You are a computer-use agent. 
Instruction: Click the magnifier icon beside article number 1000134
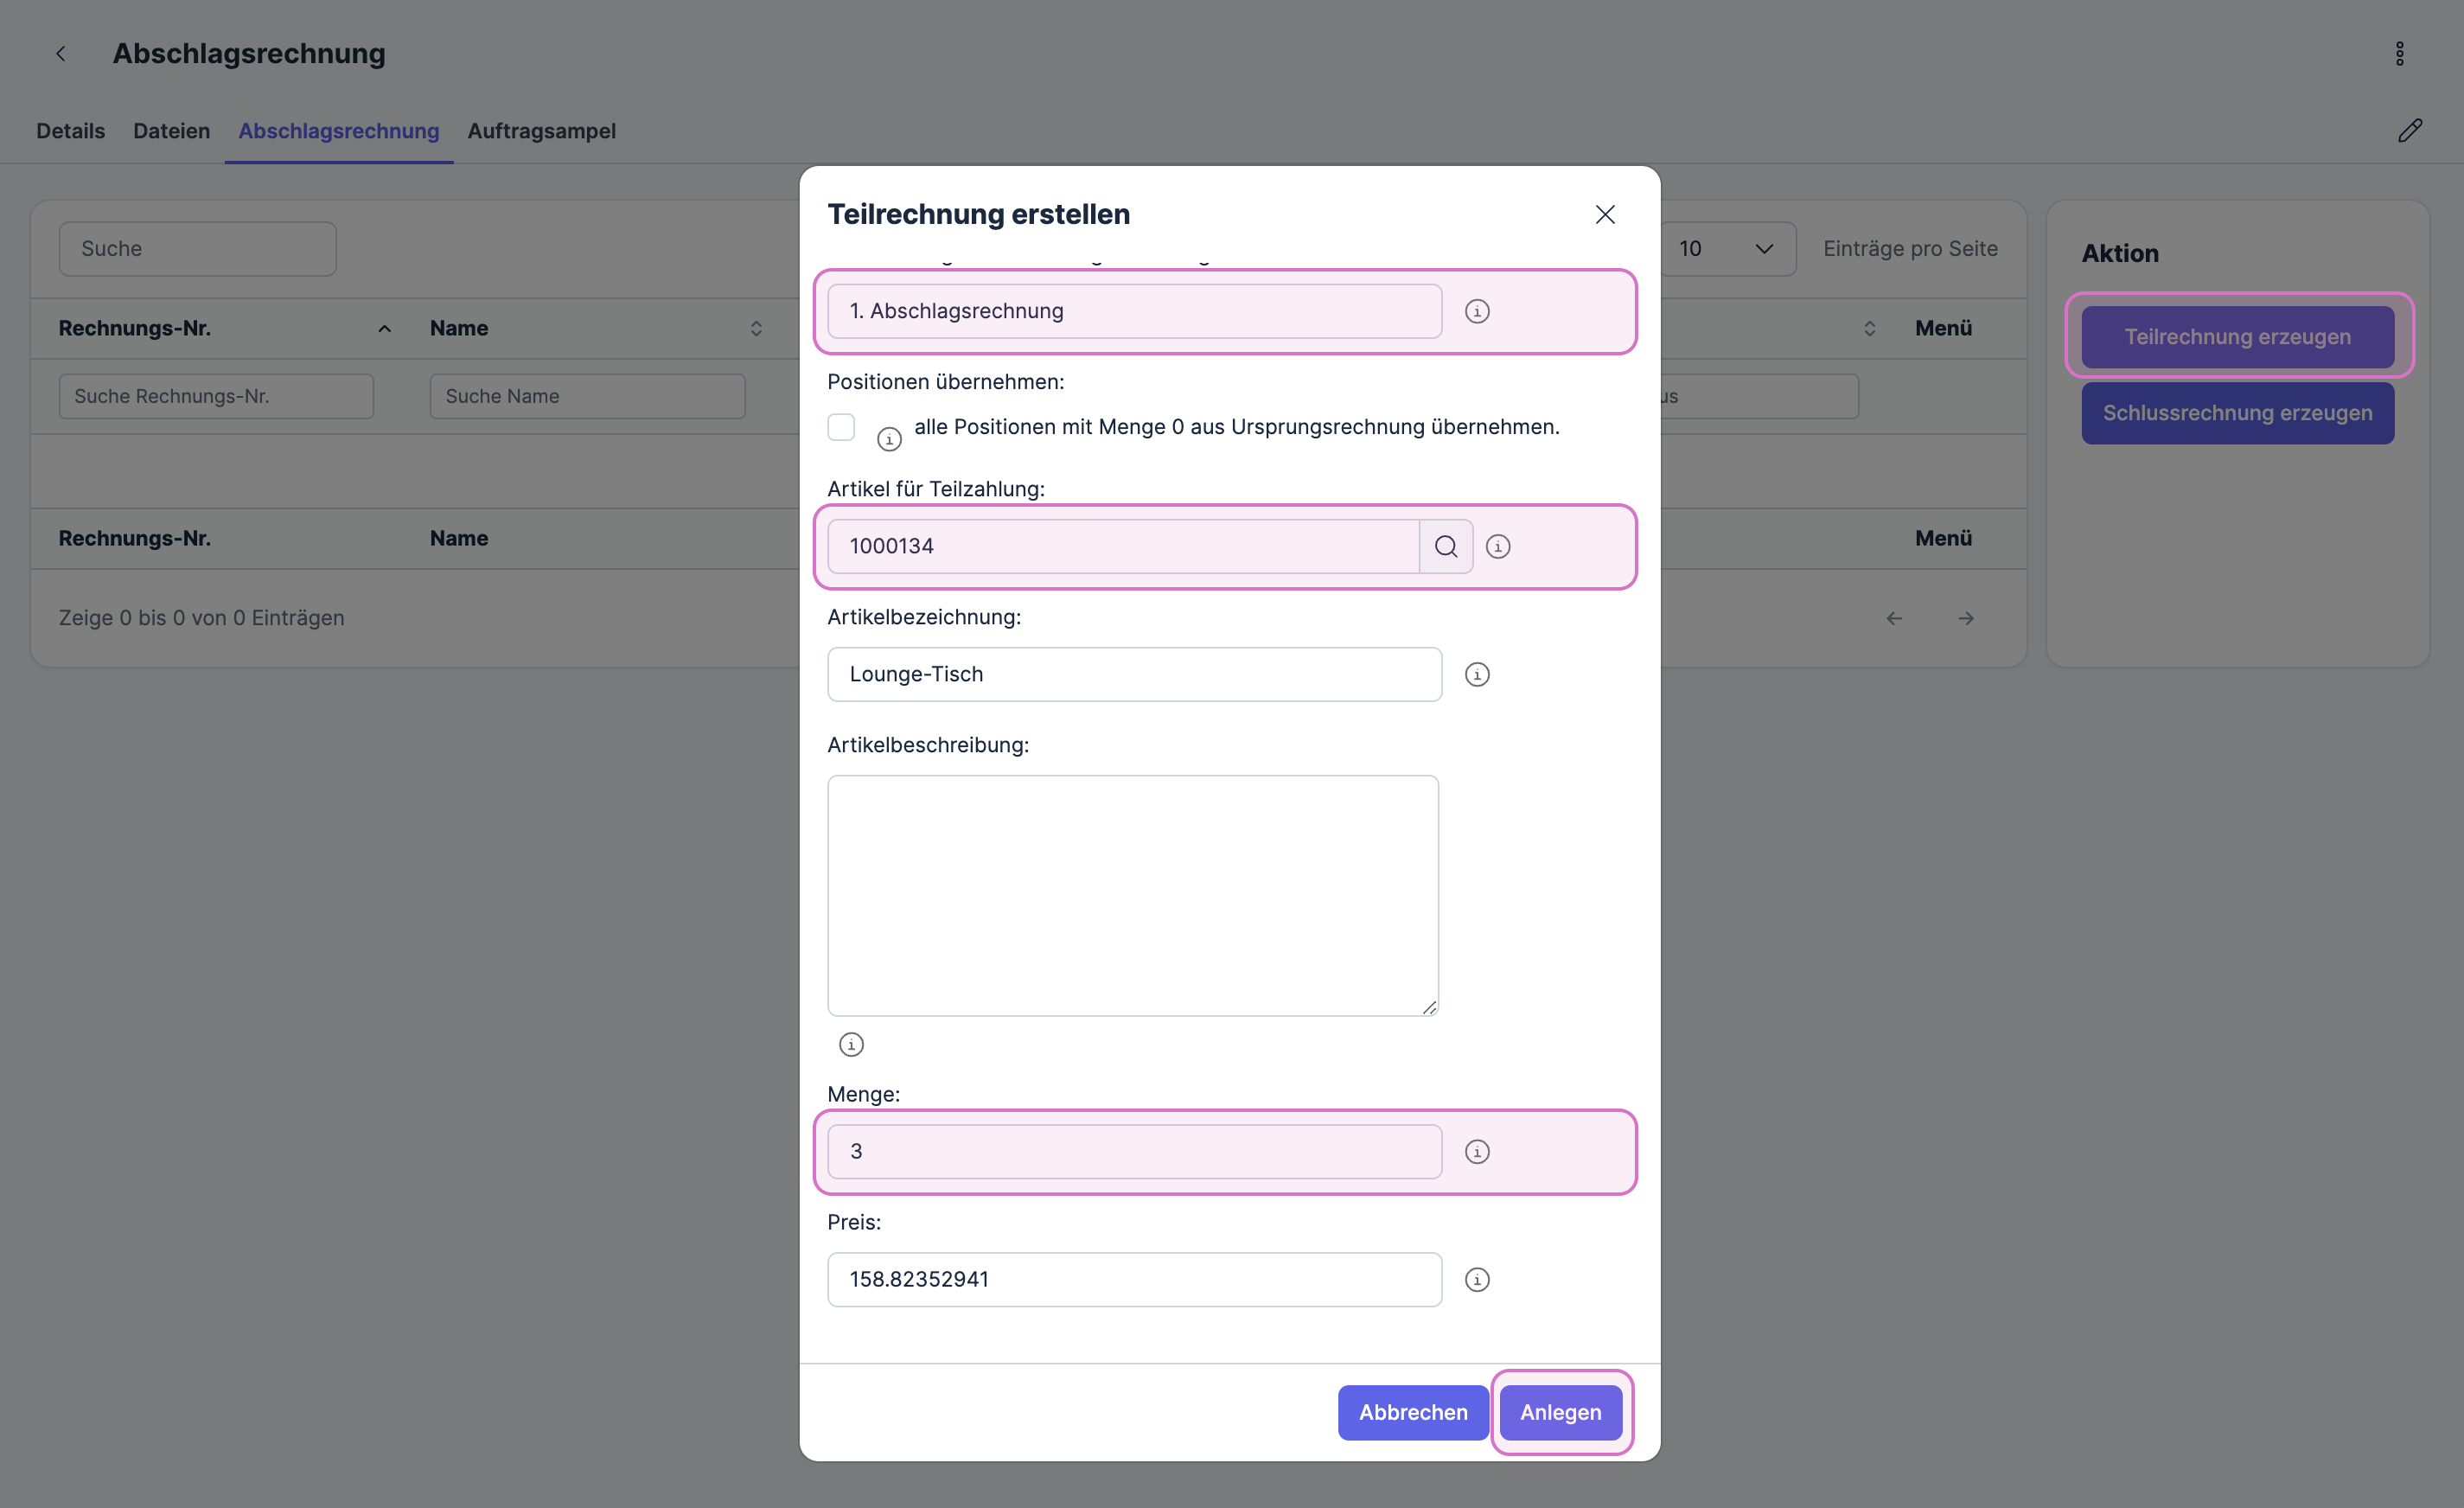click(x=1445, y=546)
